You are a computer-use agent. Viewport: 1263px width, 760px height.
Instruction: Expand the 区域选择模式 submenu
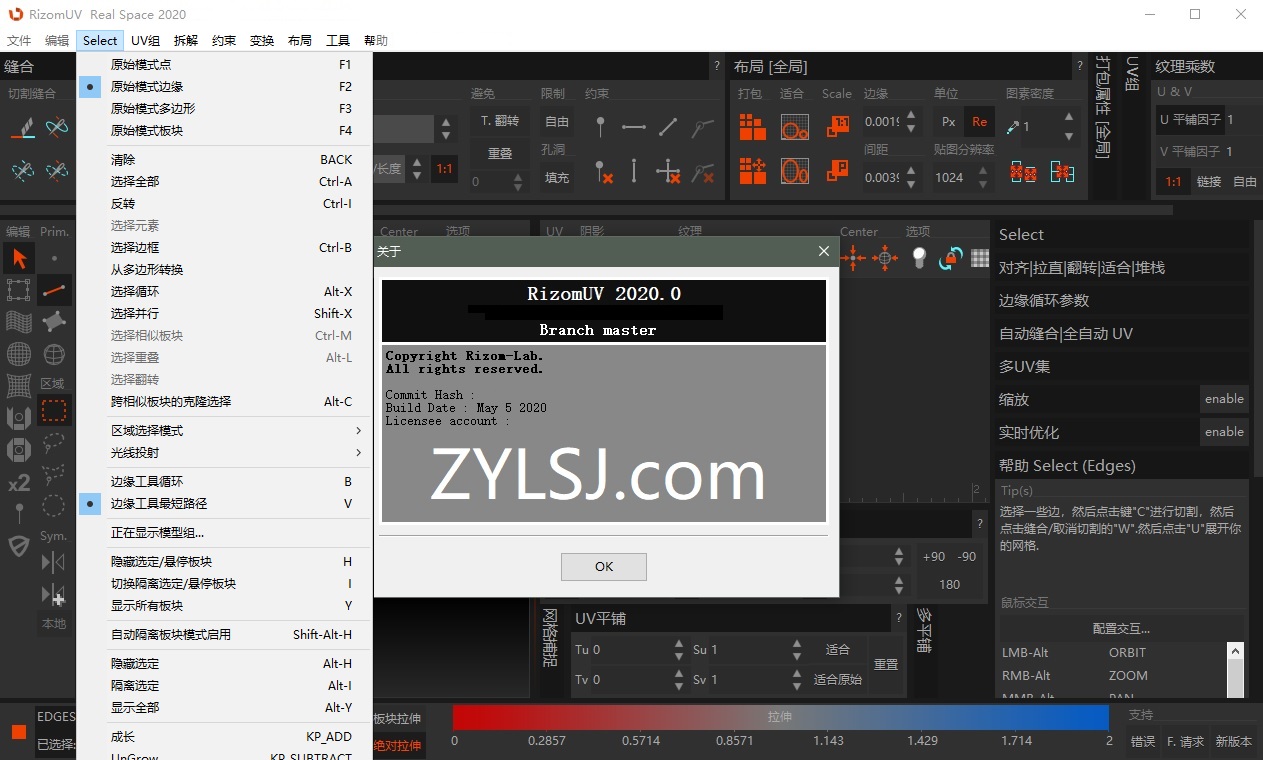224,430
